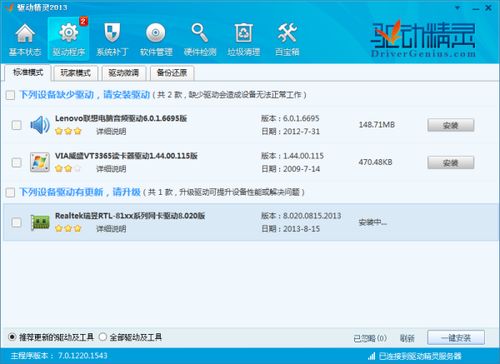
Task: Install the Lenovo audio driver with 安装
Action: pyautogui.click(x=451, y=125)
